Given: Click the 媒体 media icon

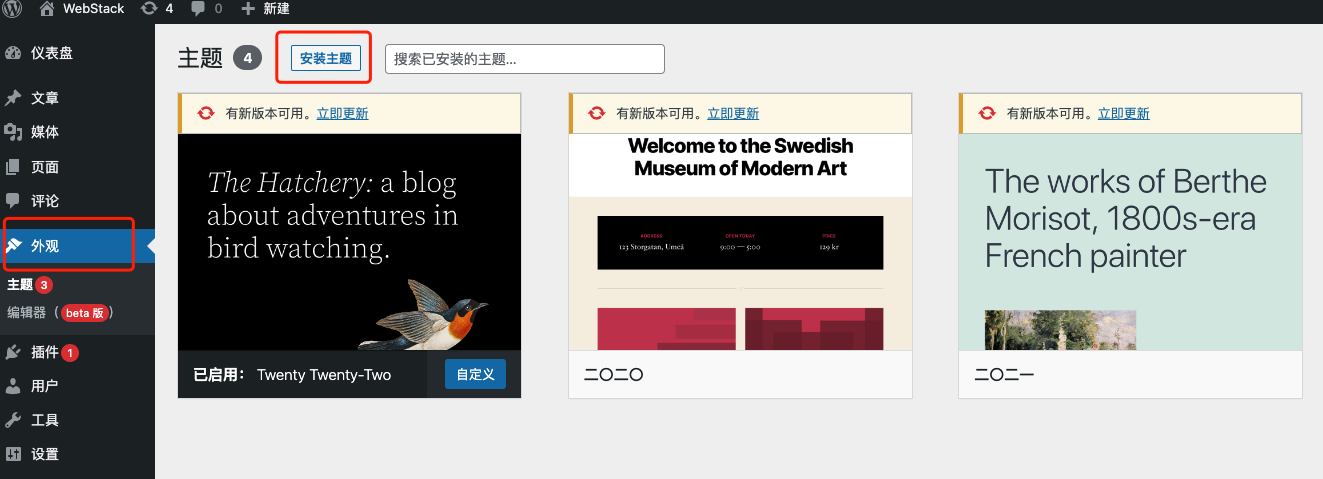Looking at the screenshot, I should tap(13, 132).
